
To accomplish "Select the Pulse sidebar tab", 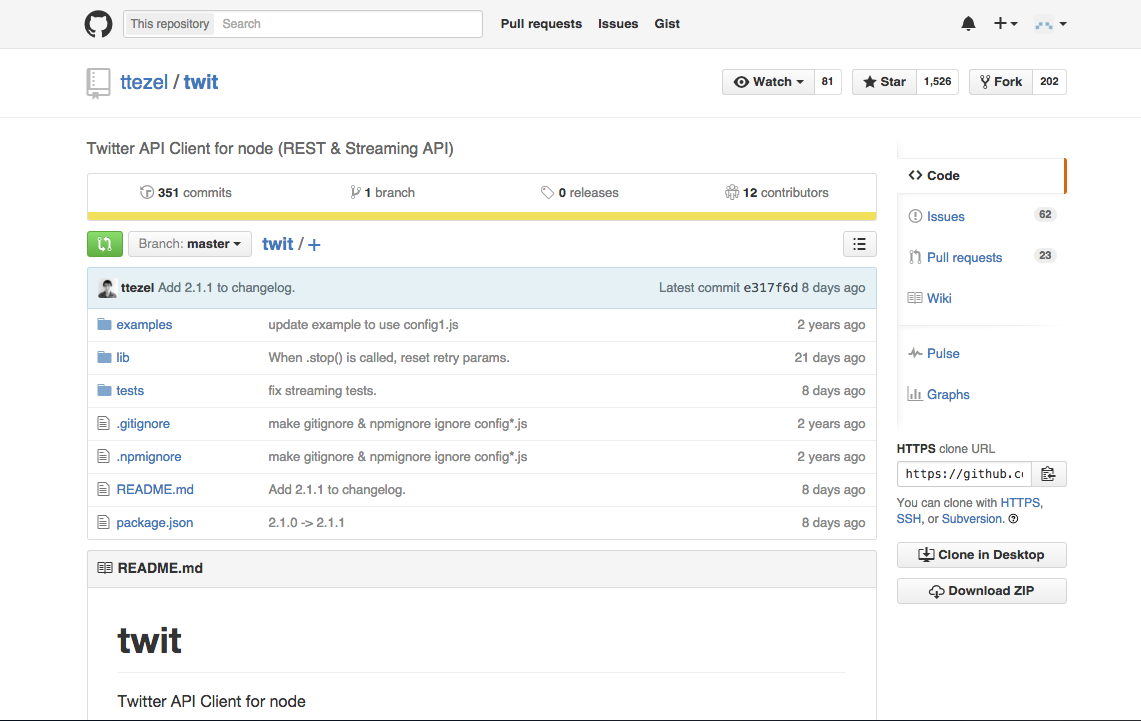I will pyautogui.click(x=981, y=354).
